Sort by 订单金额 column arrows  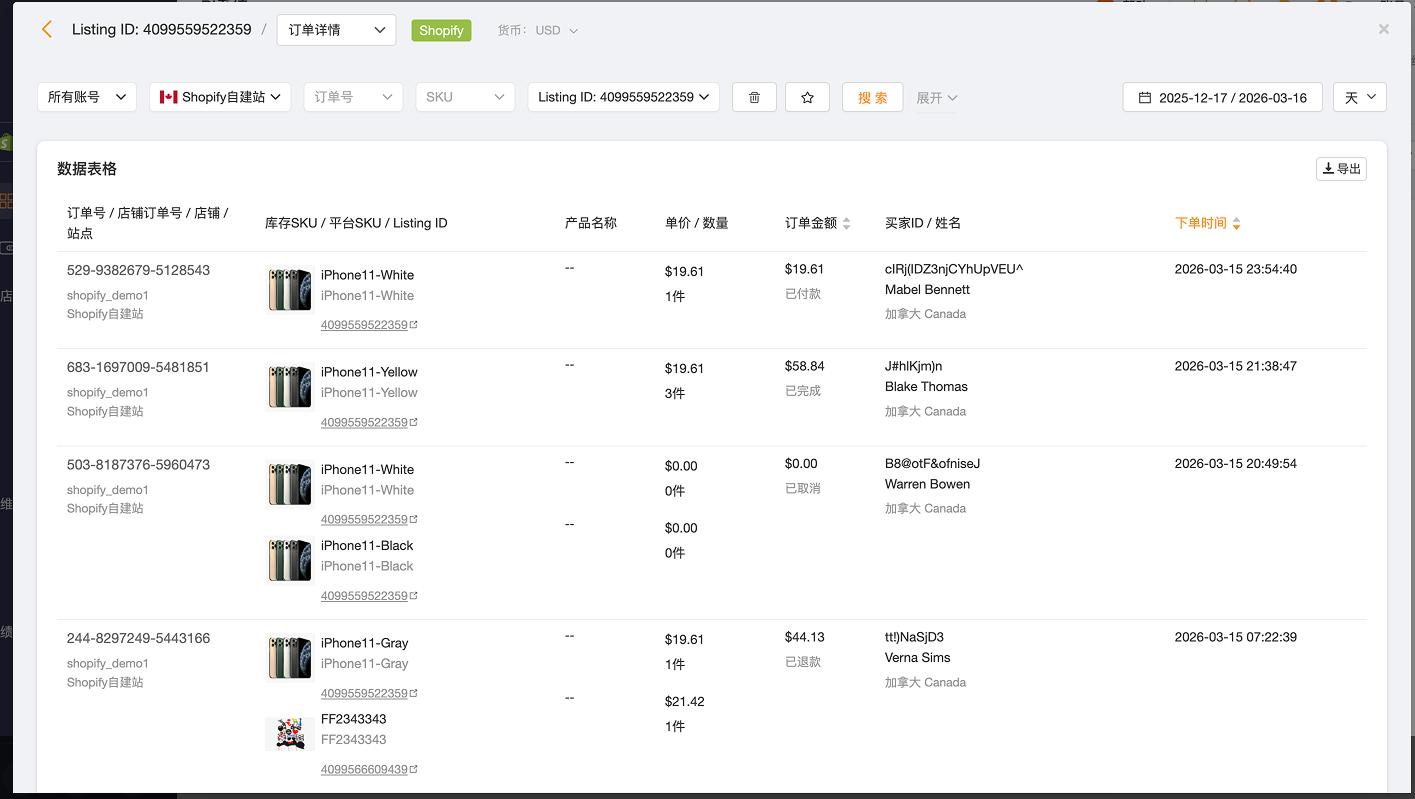[846, 224]
